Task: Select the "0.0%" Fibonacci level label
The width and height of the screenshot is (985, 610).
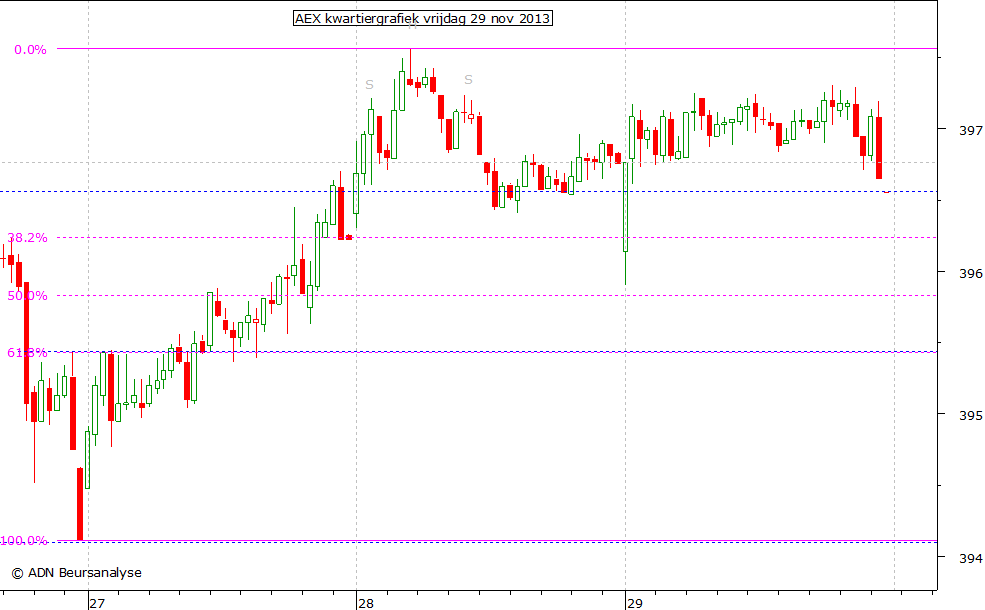Action: pos(30,50)
